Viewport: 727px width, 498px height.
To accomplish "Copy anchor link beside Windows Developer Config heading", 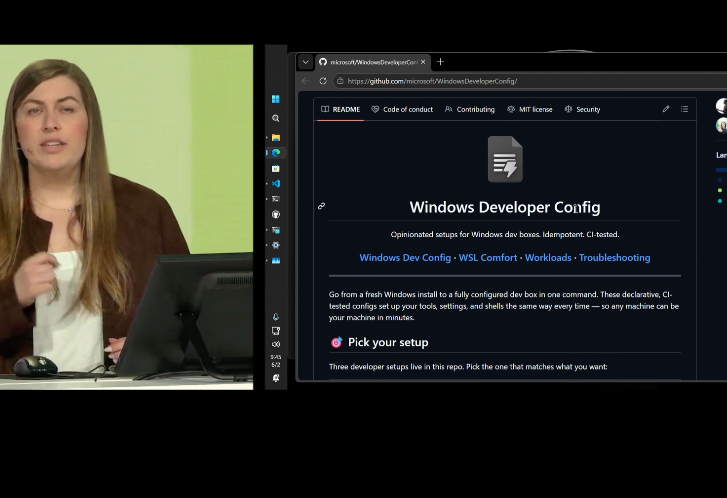I will 321,206.
